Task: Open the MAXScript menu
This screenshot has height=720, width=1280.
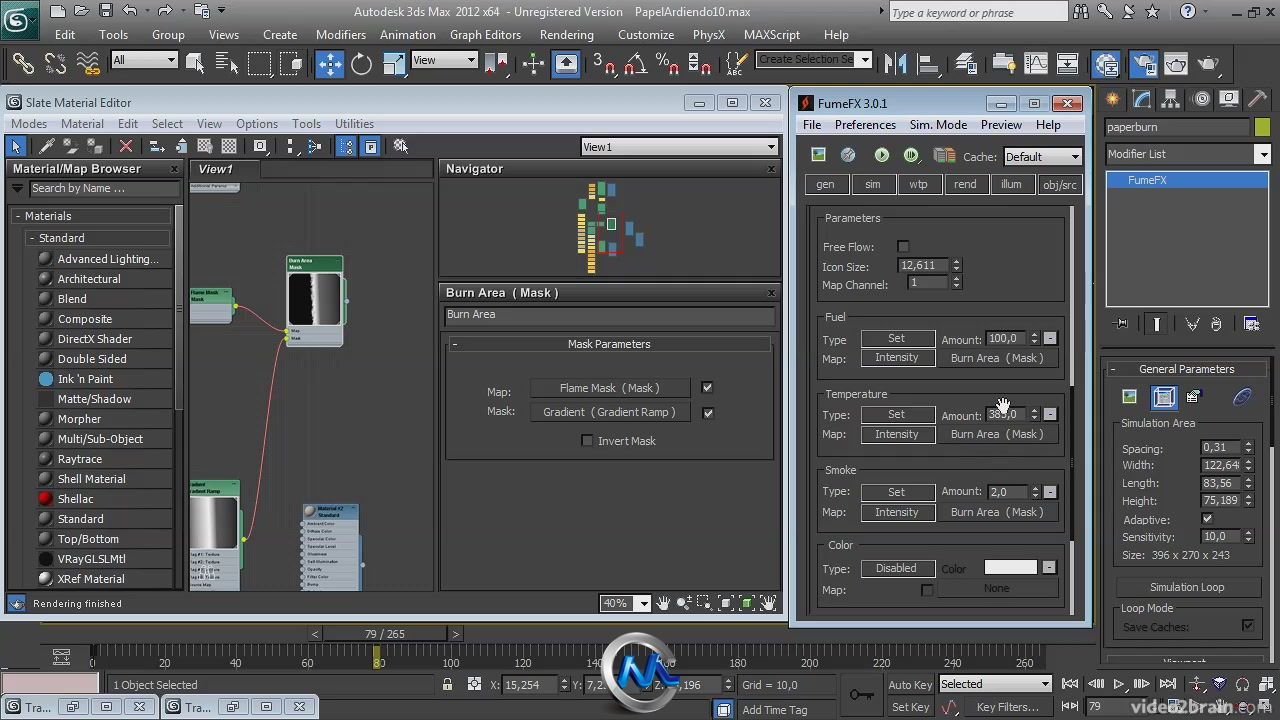Action: click(x=772, y=34)
